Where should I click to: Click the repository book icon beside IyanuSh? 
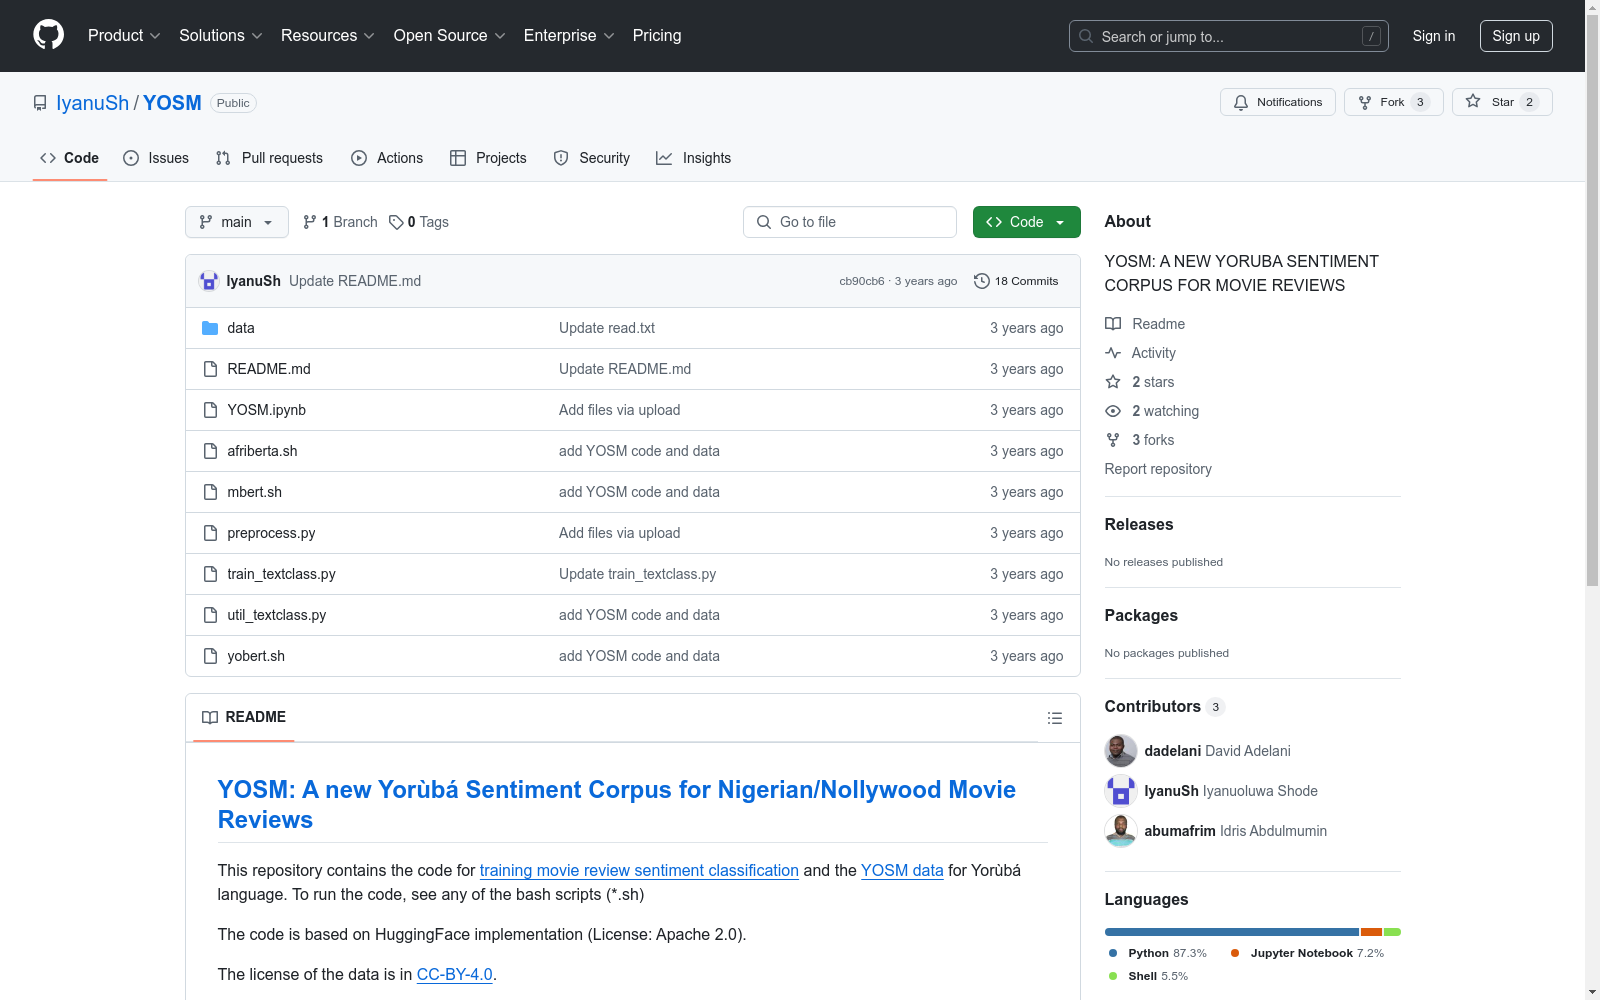click(x=40, y=103)
